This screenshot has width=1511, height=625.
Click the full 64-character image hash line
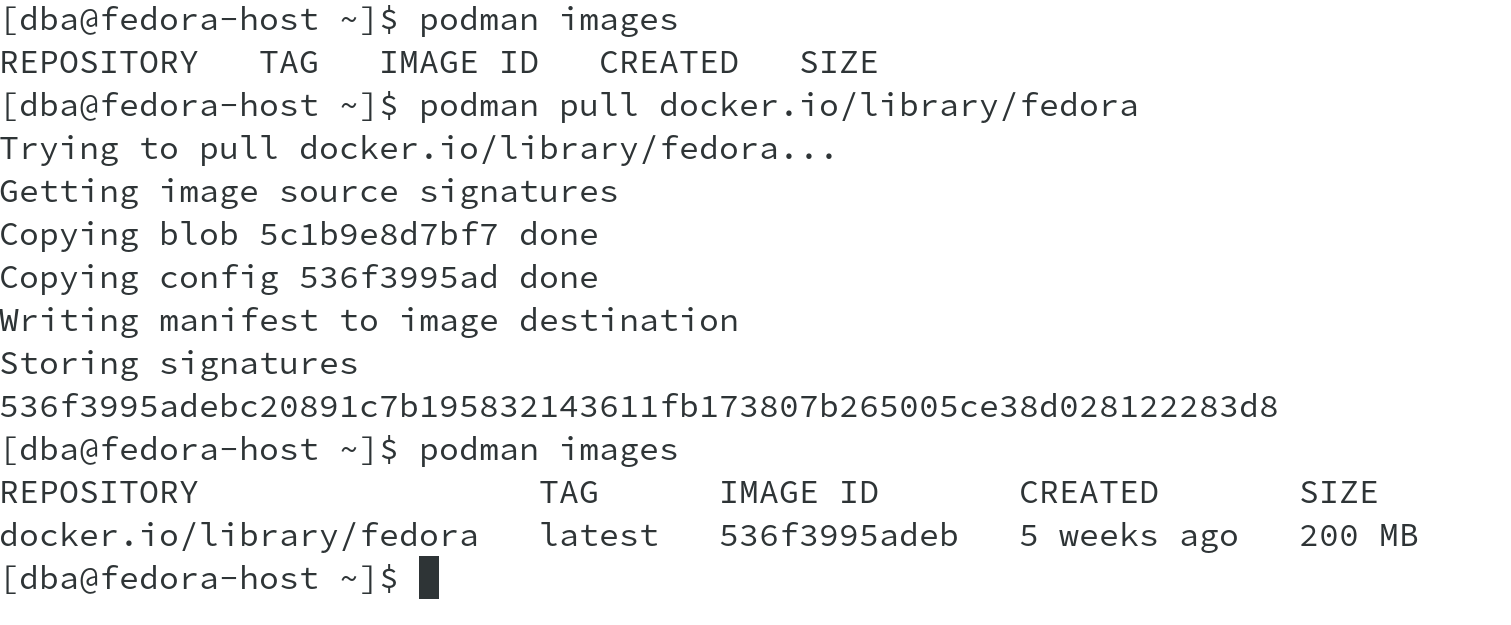[x=639, y=407]
